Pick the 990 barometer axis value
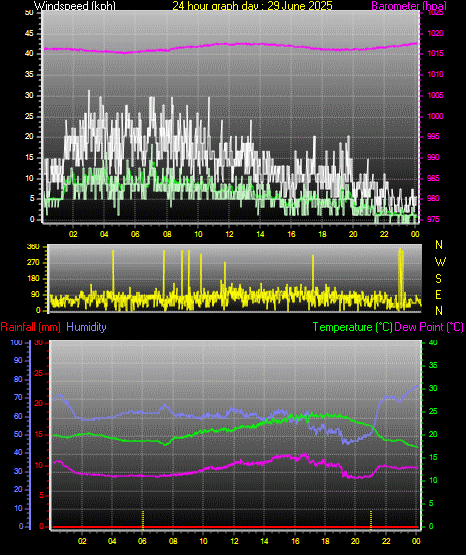 [x=433, y=157]
